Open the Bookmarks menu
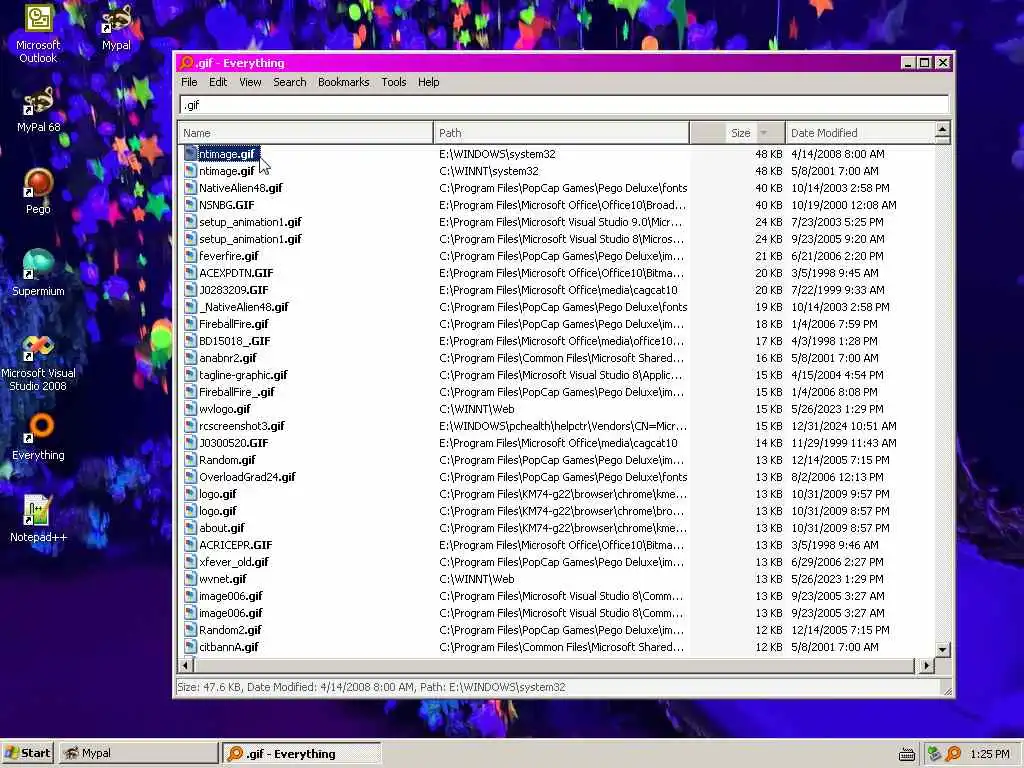Image resolution: width=1024 pixels, height=768 pixels. (344, 82)
